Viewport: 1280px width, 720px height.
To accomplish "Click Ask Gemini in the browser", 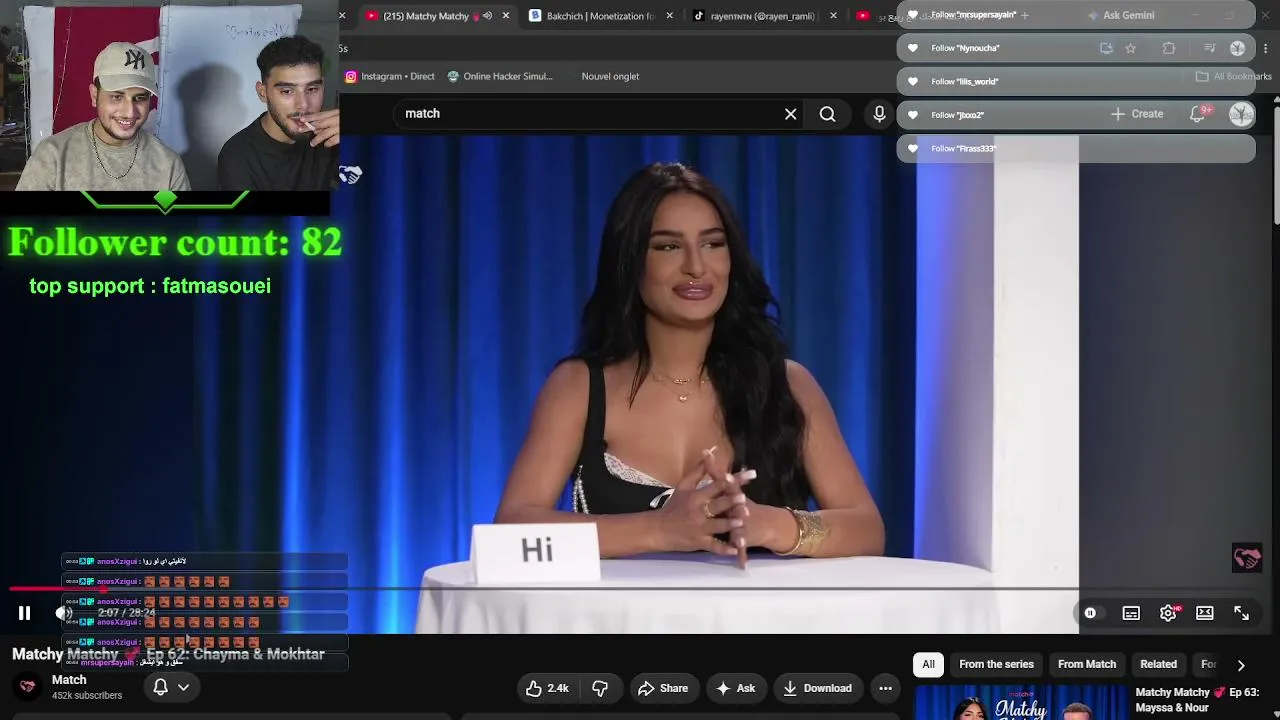I will tap(1121, 16).
